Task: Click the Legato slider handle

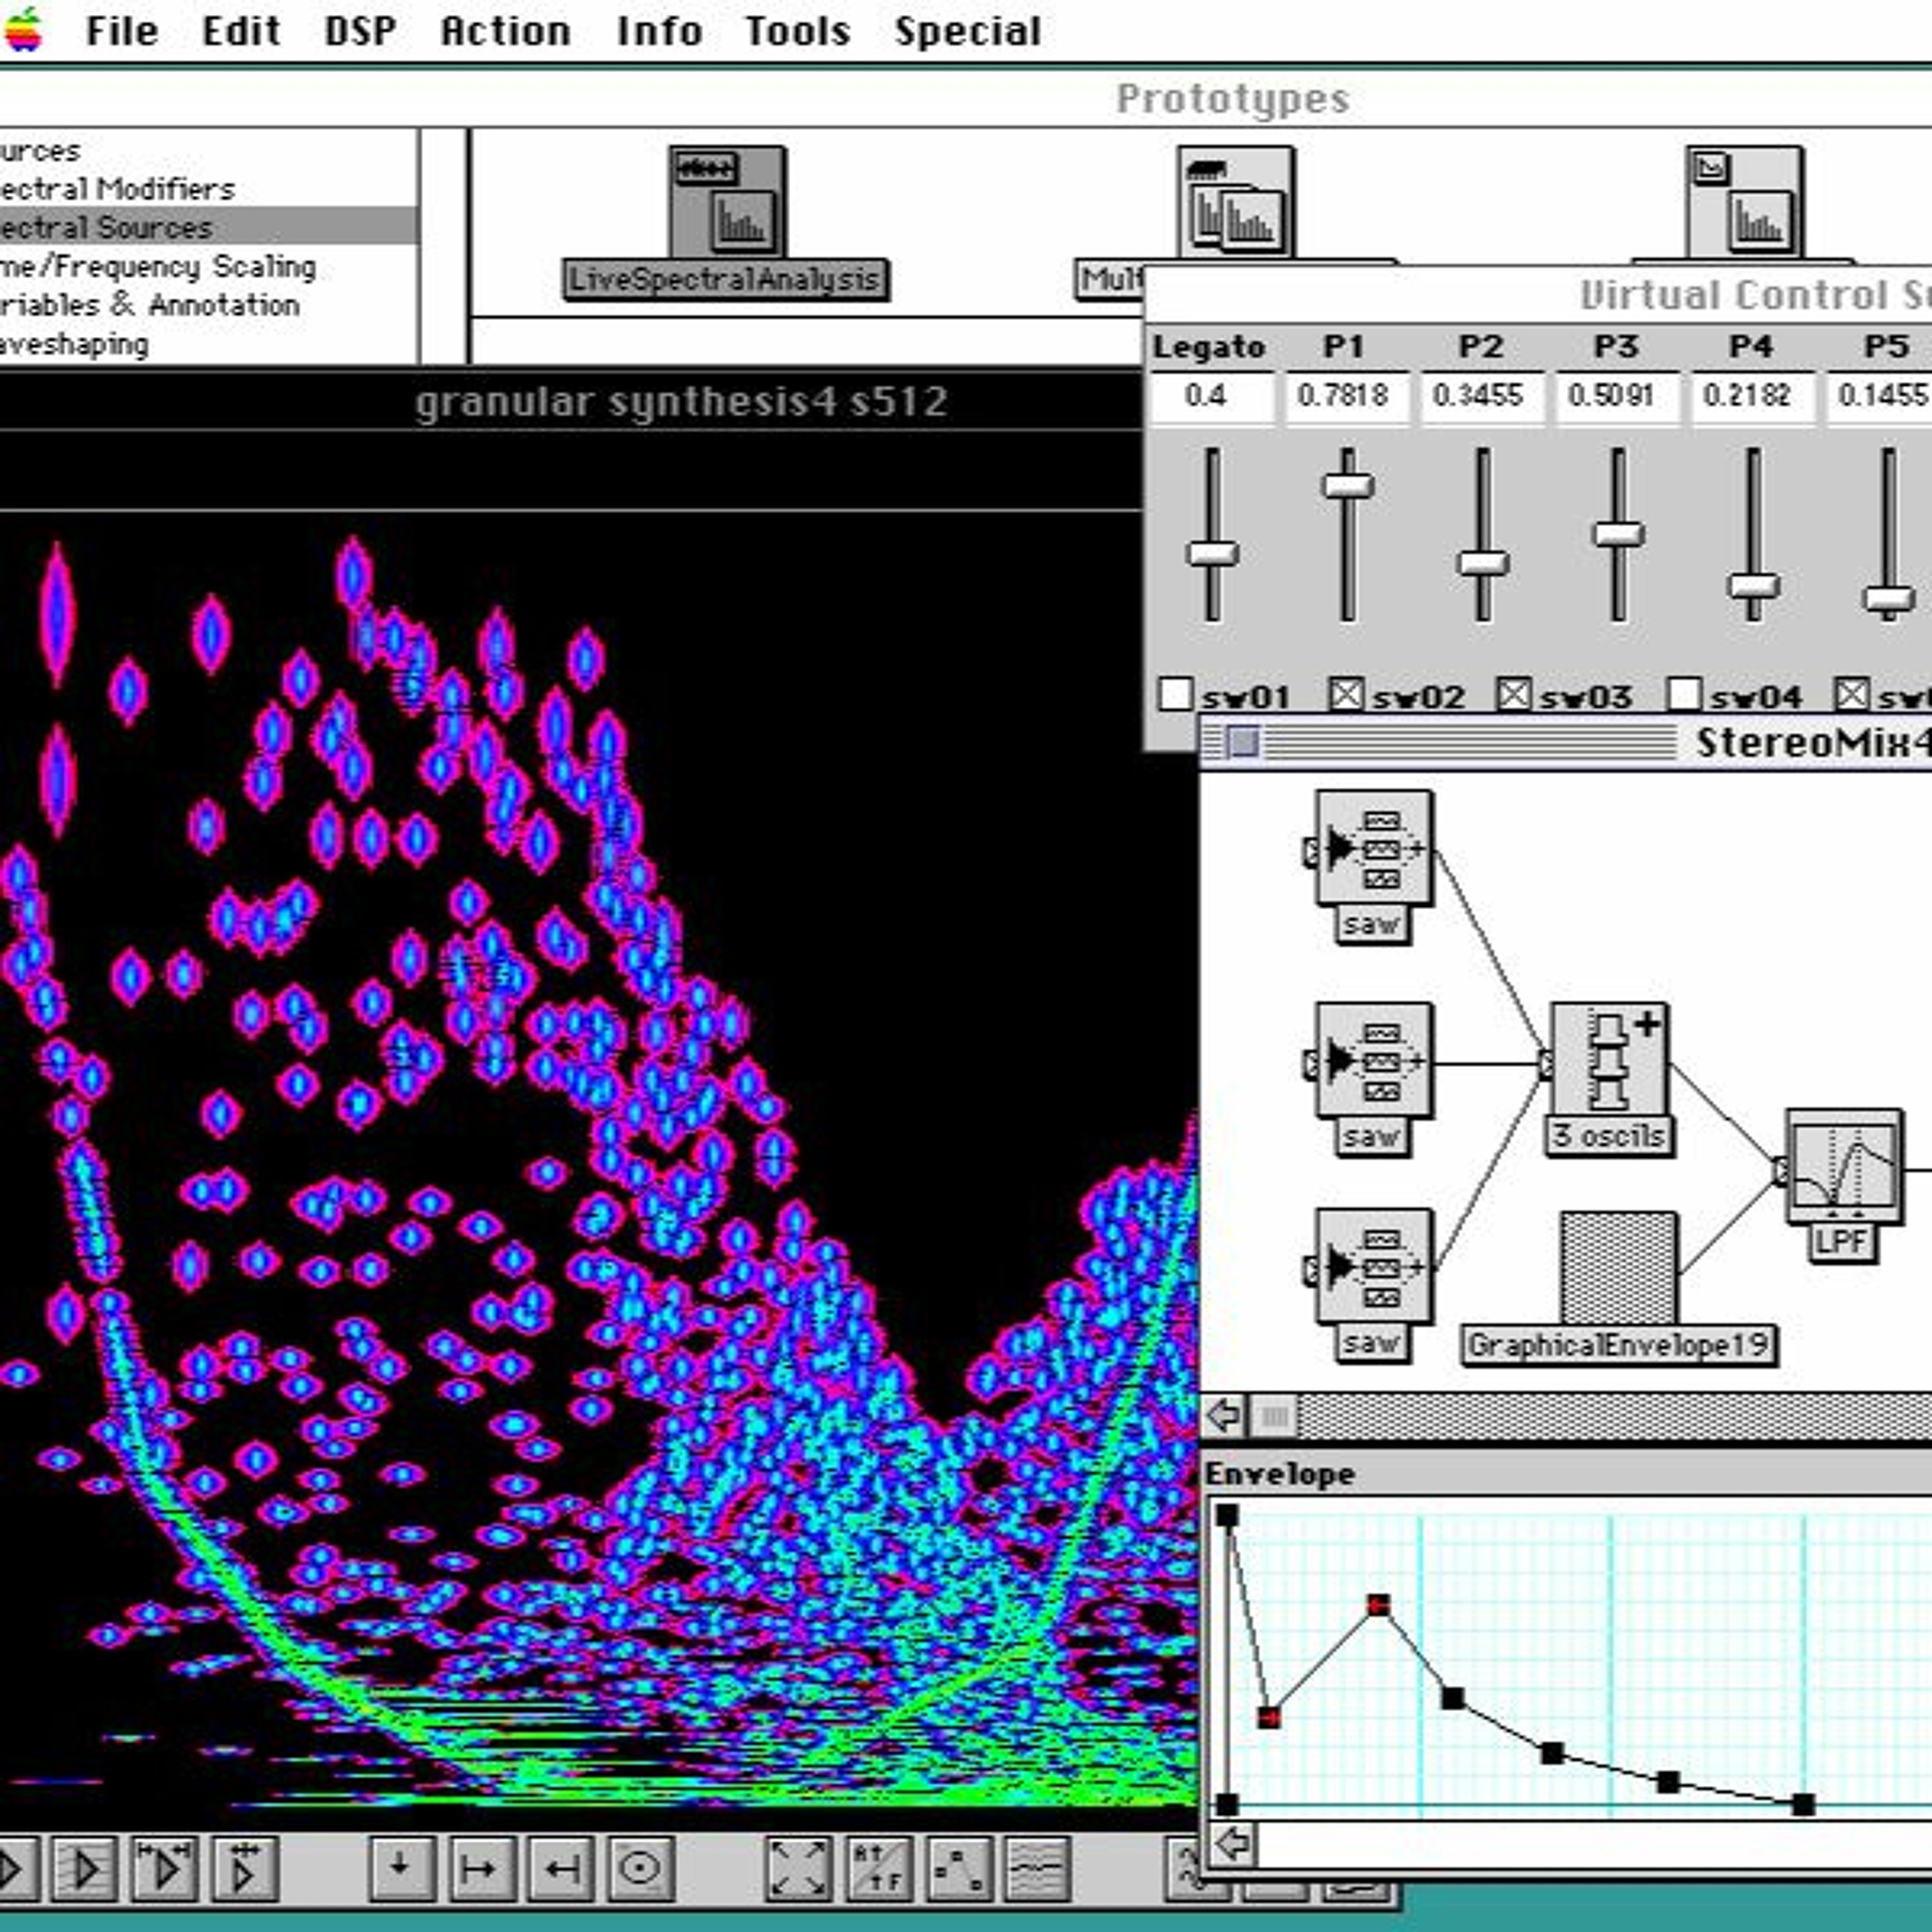Action: 1212,553
